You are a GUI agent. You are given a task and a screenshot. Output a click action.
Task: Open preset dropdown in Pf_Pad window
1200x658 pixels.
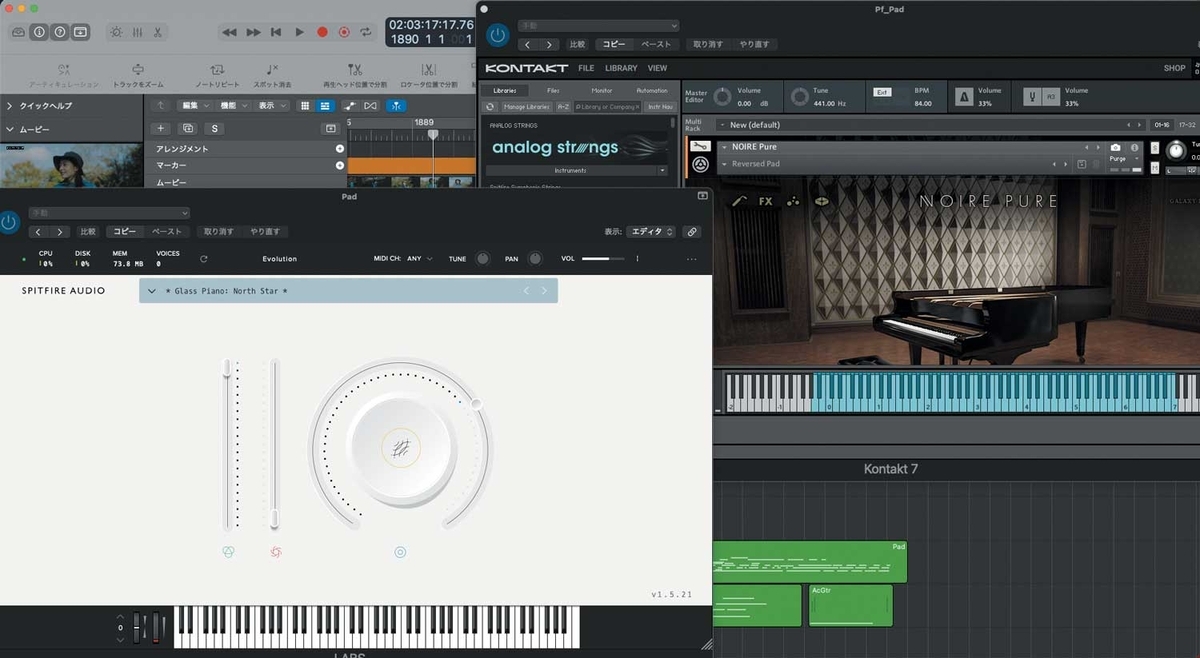[599, 25]
